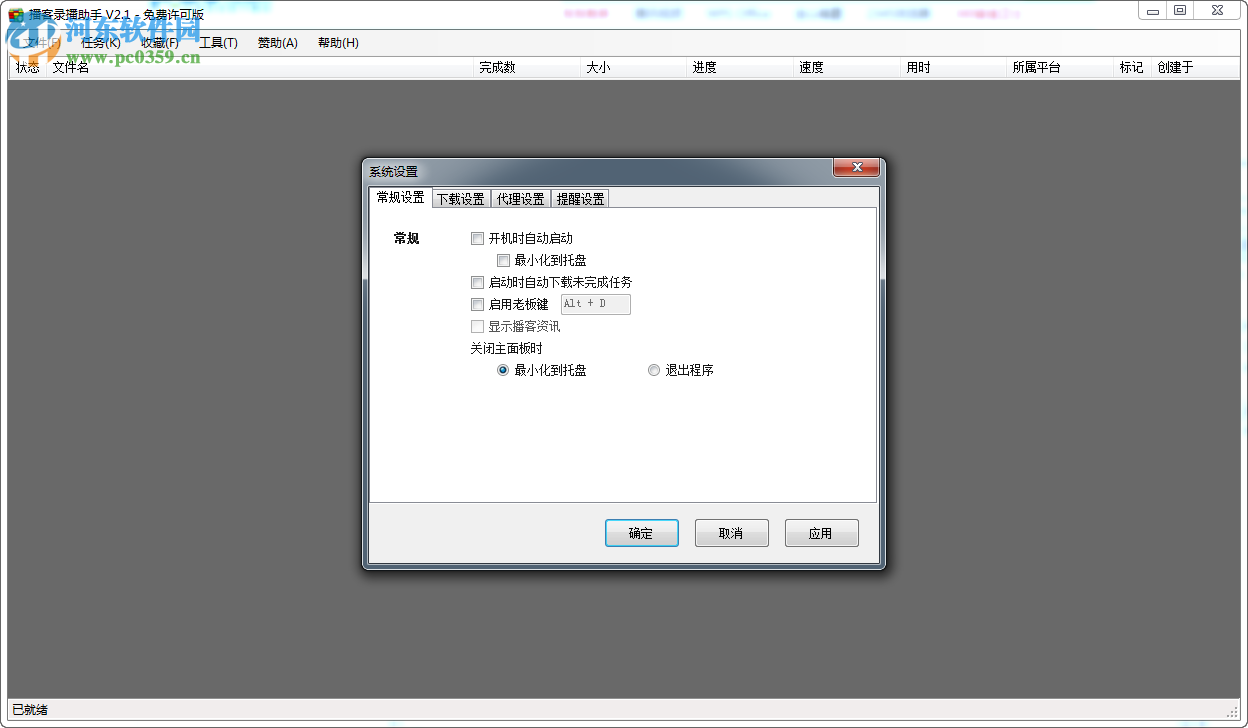Select the 退出程序 radio button

pos(654,370)
